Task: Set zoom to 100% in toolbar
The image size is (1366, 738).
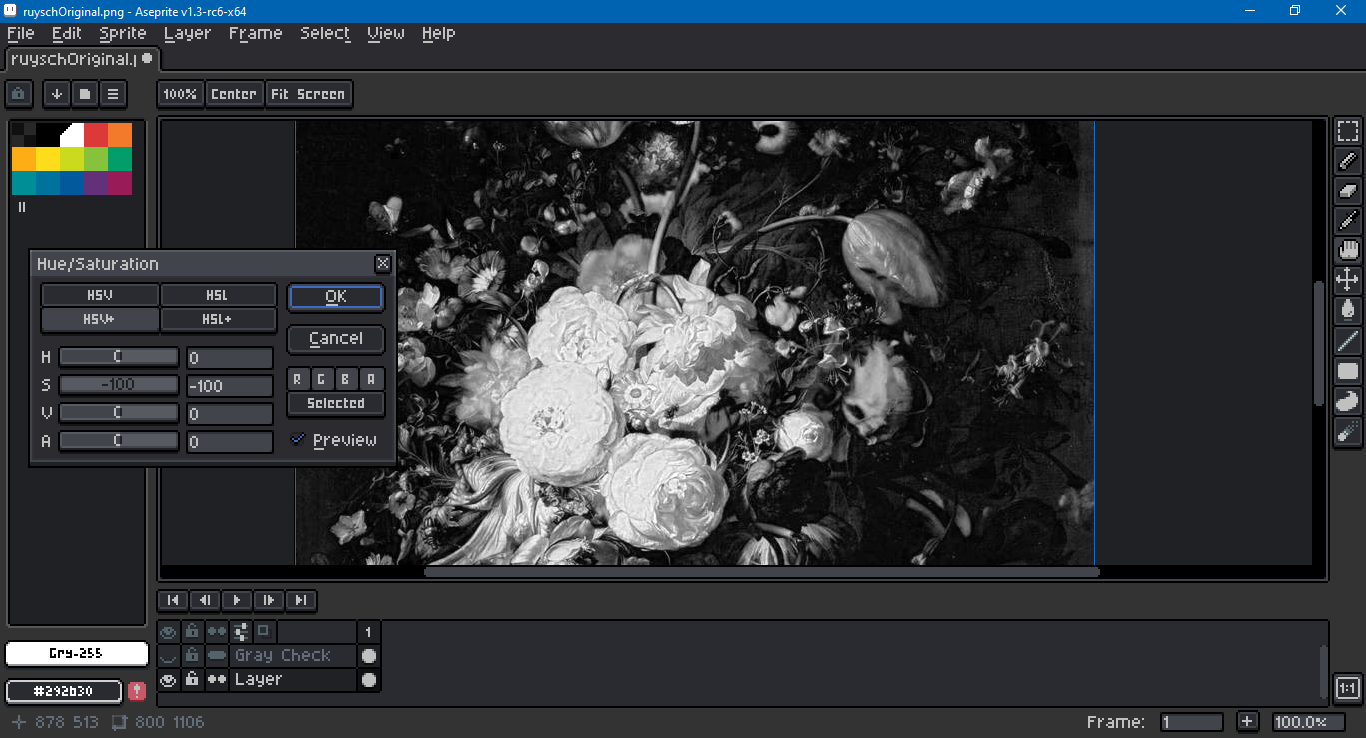Action: coord(180,94)
